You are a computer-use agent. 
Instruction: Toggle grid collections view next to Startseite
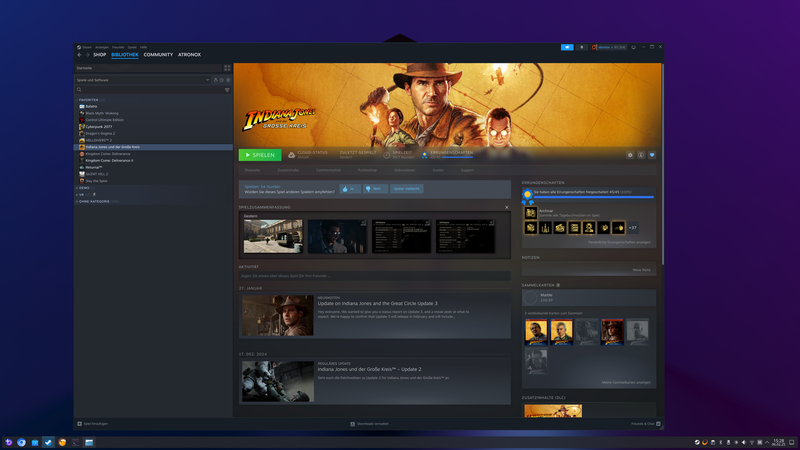(x=227, y=68)
